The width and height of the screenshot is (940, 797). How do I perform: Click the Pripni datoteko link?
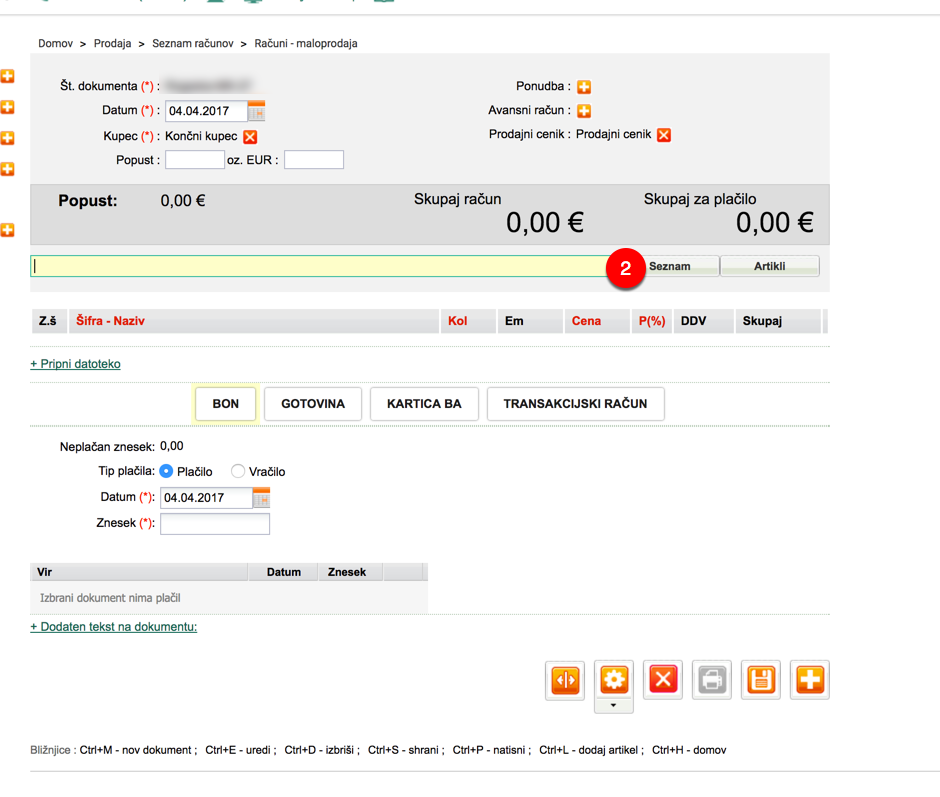point(76,364)
